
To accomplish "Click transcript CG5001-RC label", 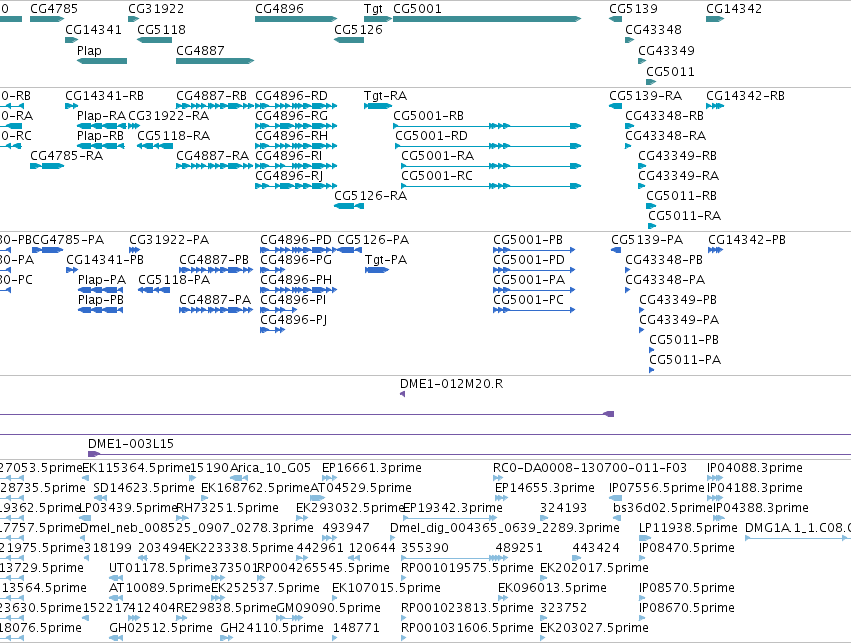I will [437, 176].
